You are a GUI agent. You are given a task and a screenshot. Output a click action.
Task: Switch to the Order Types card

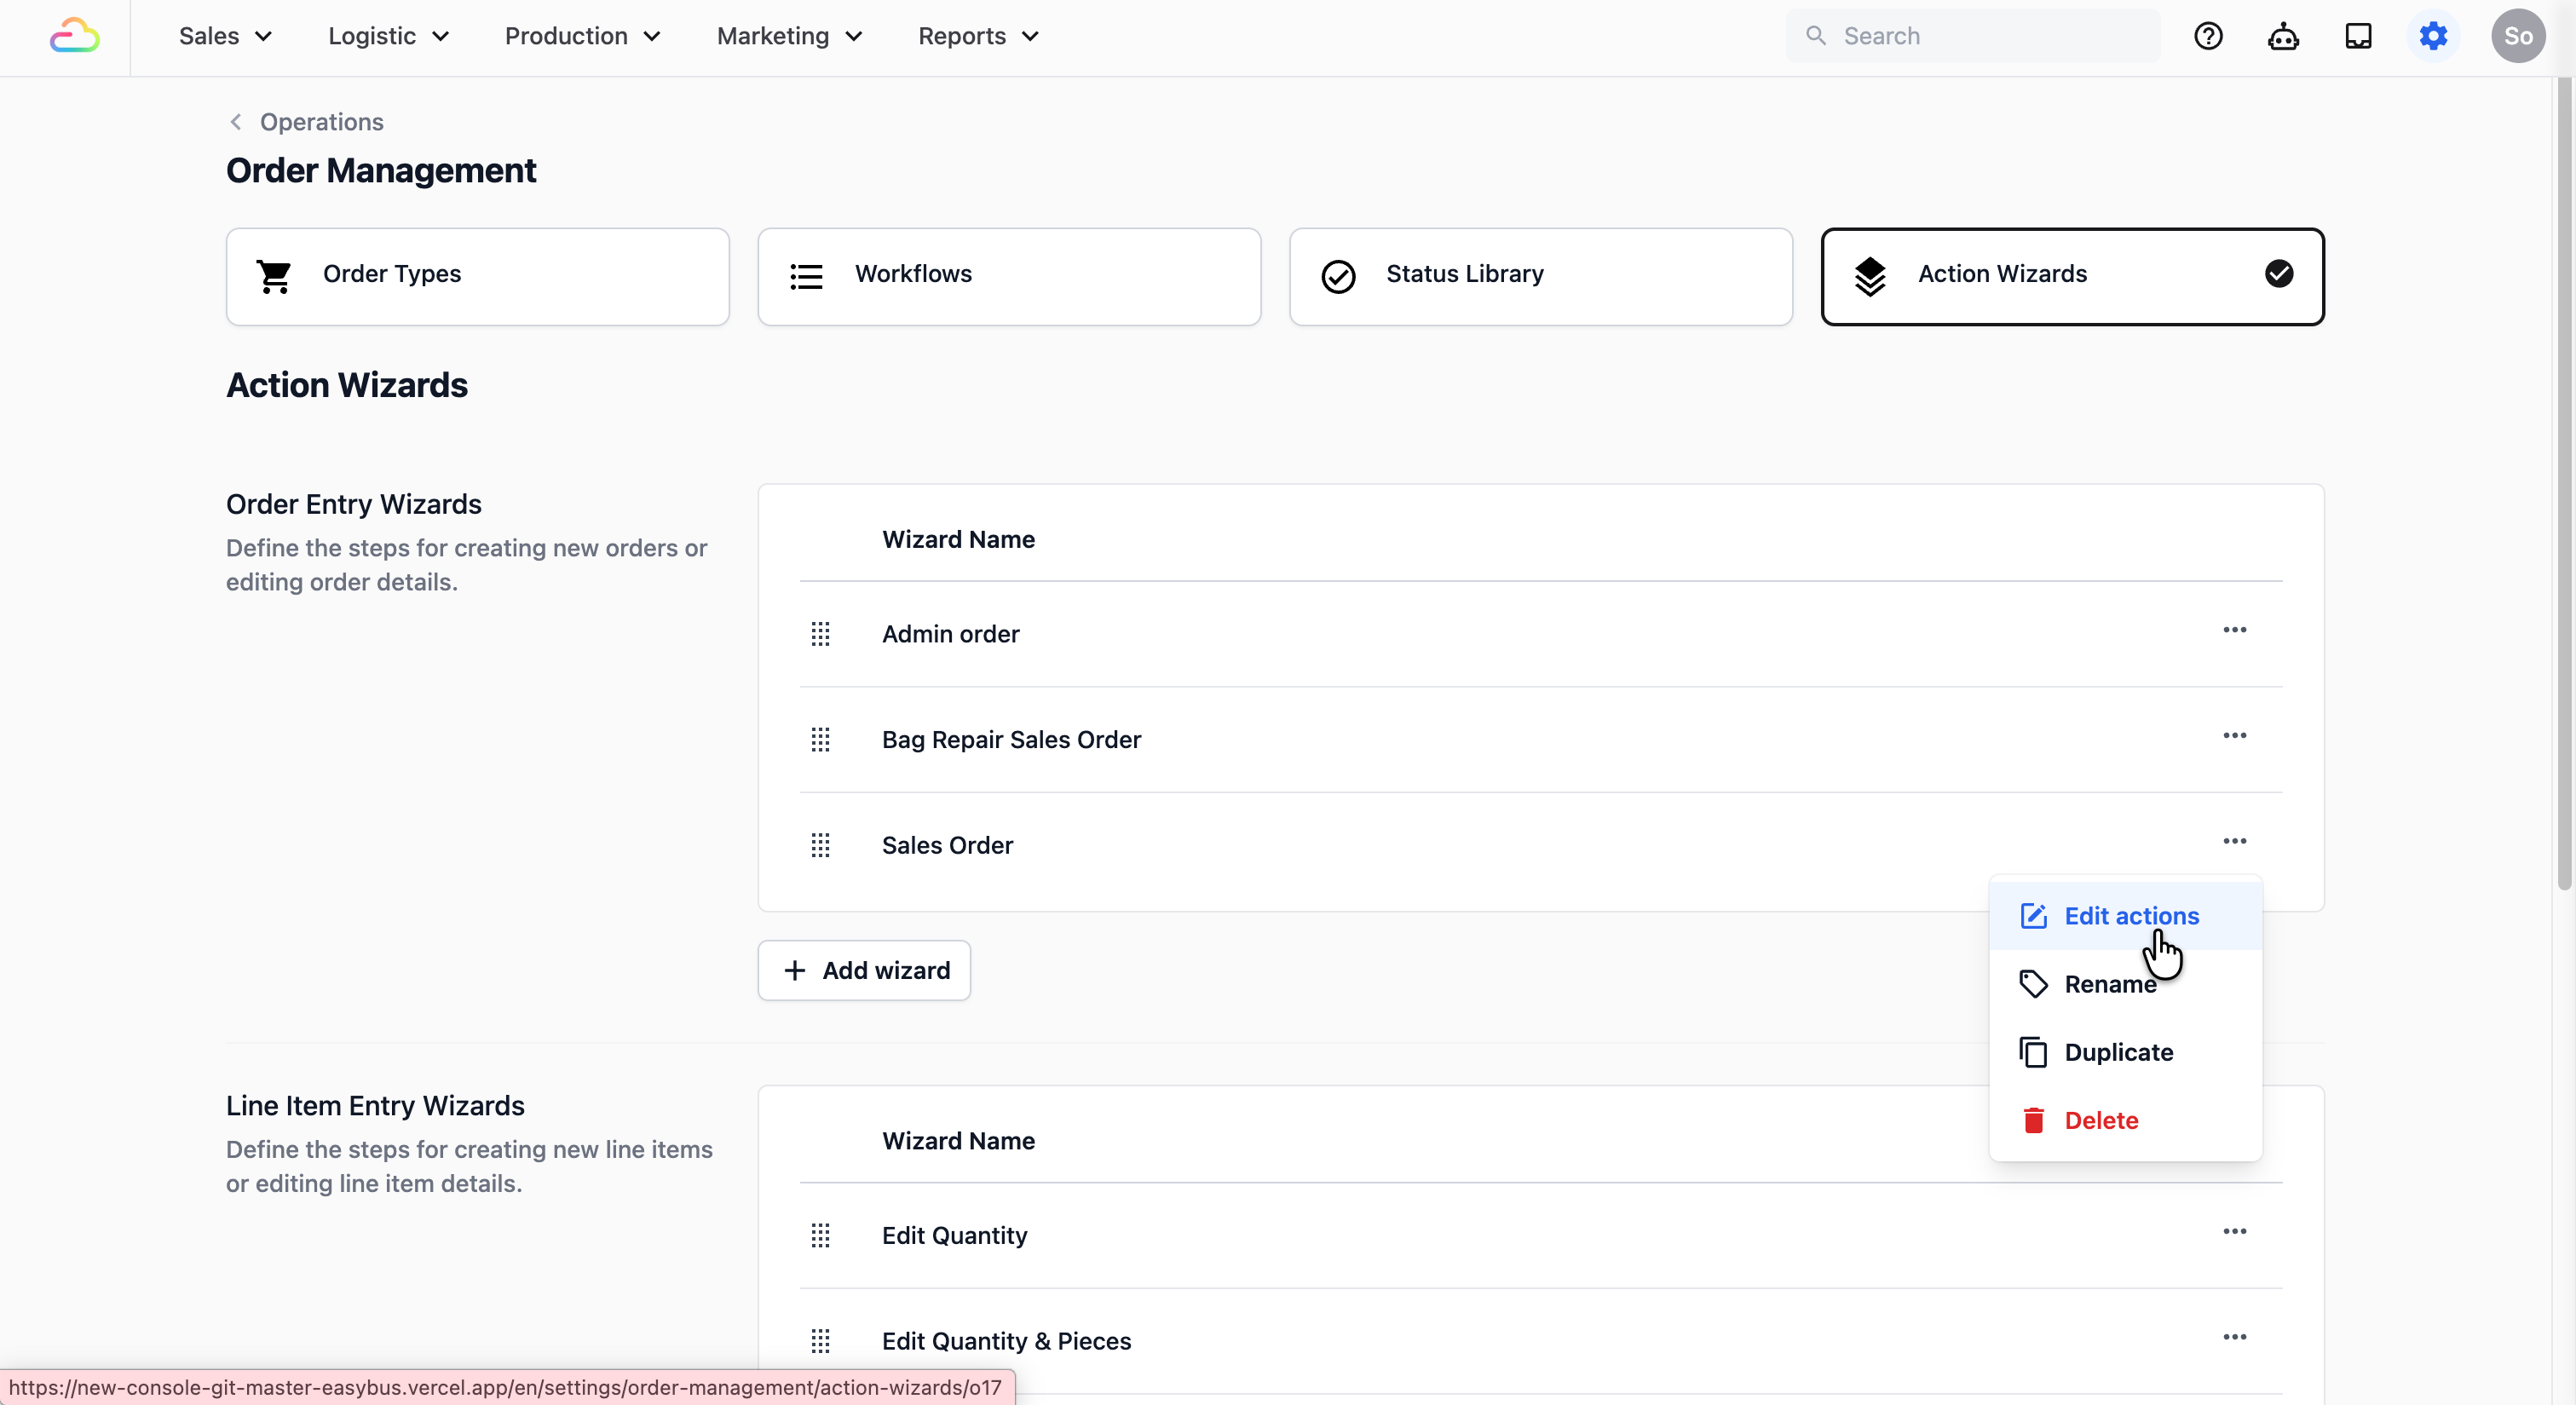[x=477, y=276]
